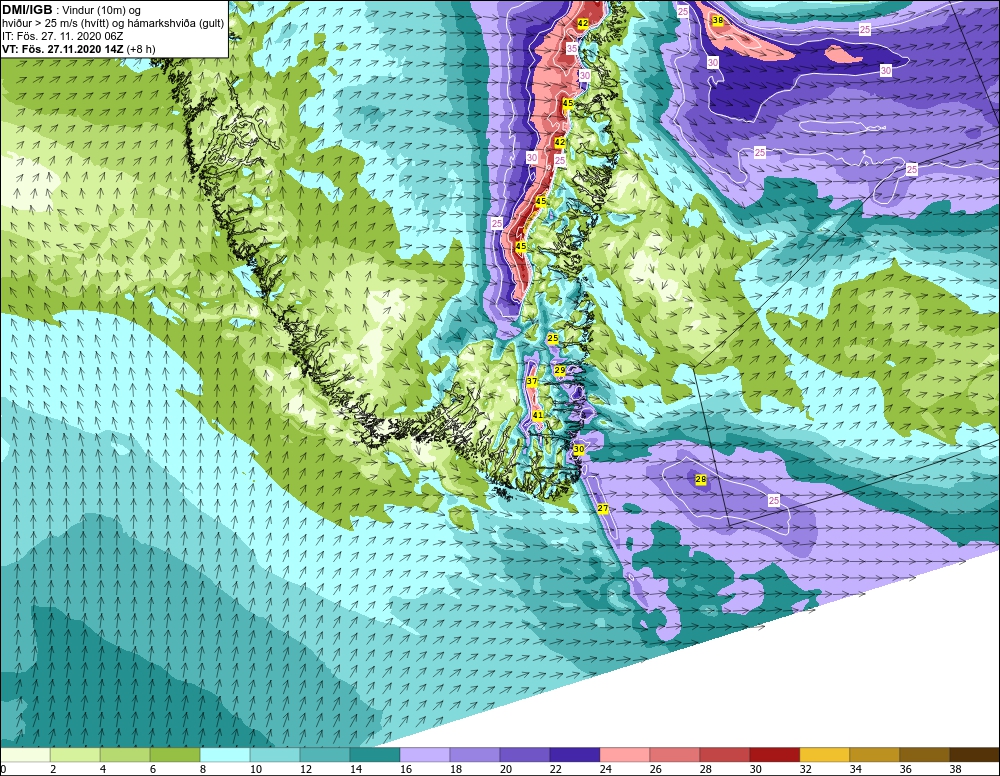Click the topmost yellow 42 gust label
The height and width of the screenshot is (776, 1000).
582,23
